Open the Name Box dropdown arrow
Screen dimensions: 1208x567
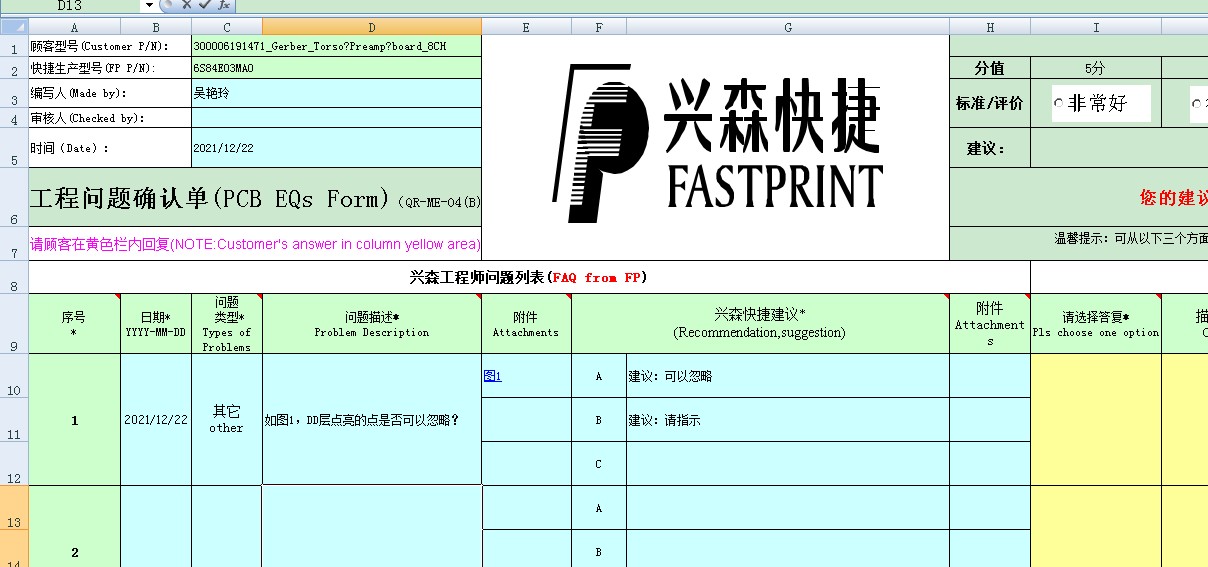coord(149,5)
